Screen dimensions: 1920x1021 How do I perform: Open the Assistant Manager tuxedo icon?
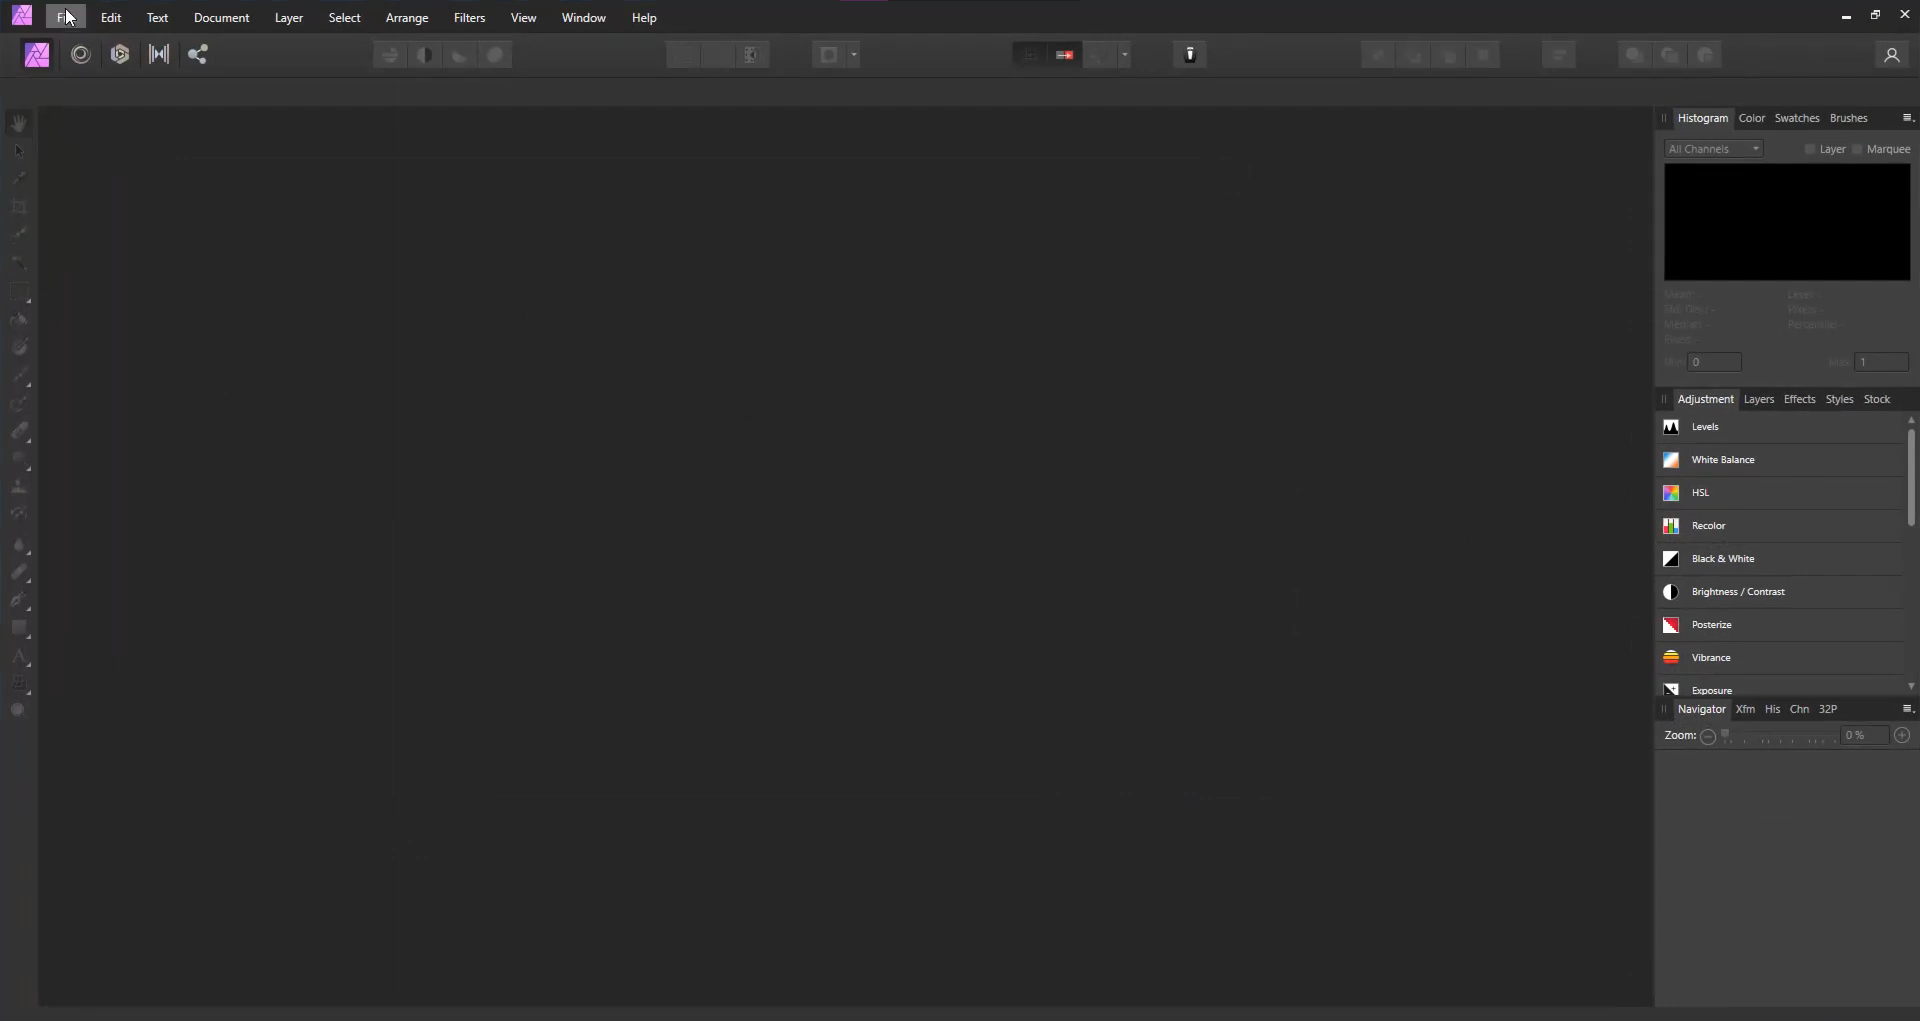pos(1190,55)
